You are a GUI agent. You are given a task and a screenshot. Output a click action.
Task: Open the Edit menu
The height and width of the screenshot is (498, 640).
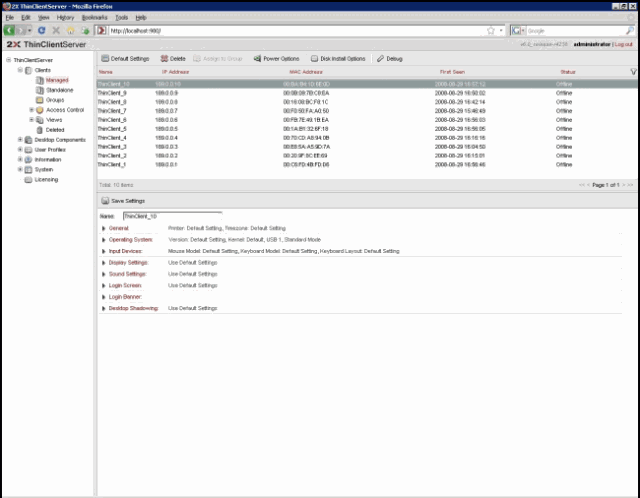pos(26,18)
